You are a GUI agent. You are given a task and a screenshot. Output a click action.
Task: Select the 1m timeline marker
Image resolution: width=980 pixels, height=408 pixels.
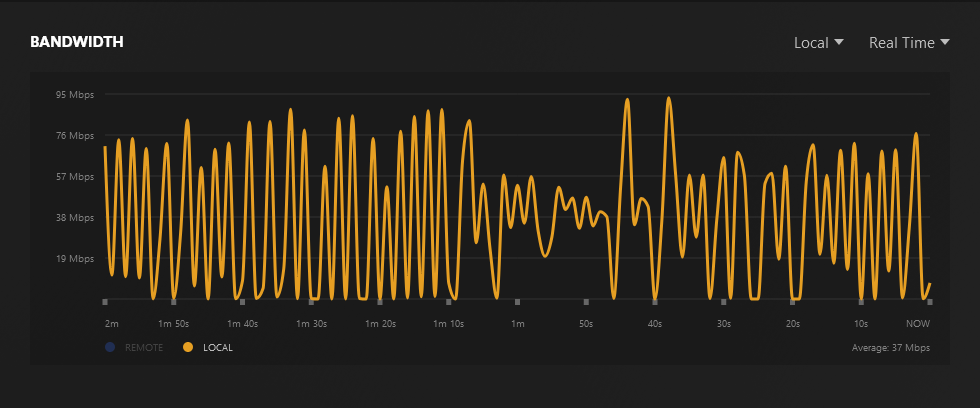(x=518, y=302)
